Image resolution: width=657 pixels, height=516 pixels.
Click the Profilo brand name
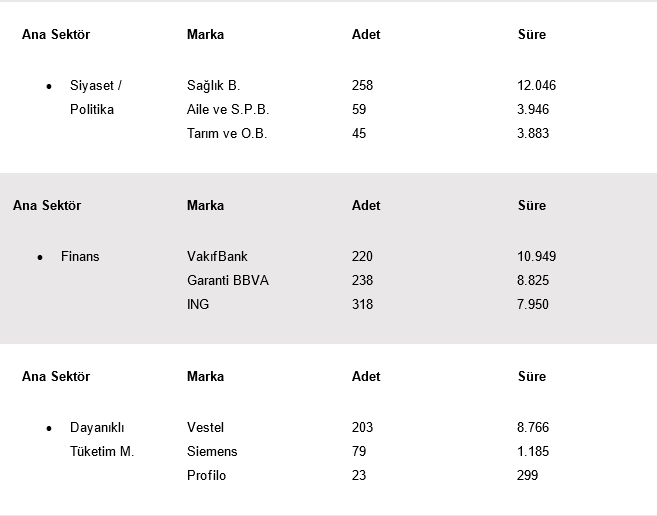coord(206,476)
